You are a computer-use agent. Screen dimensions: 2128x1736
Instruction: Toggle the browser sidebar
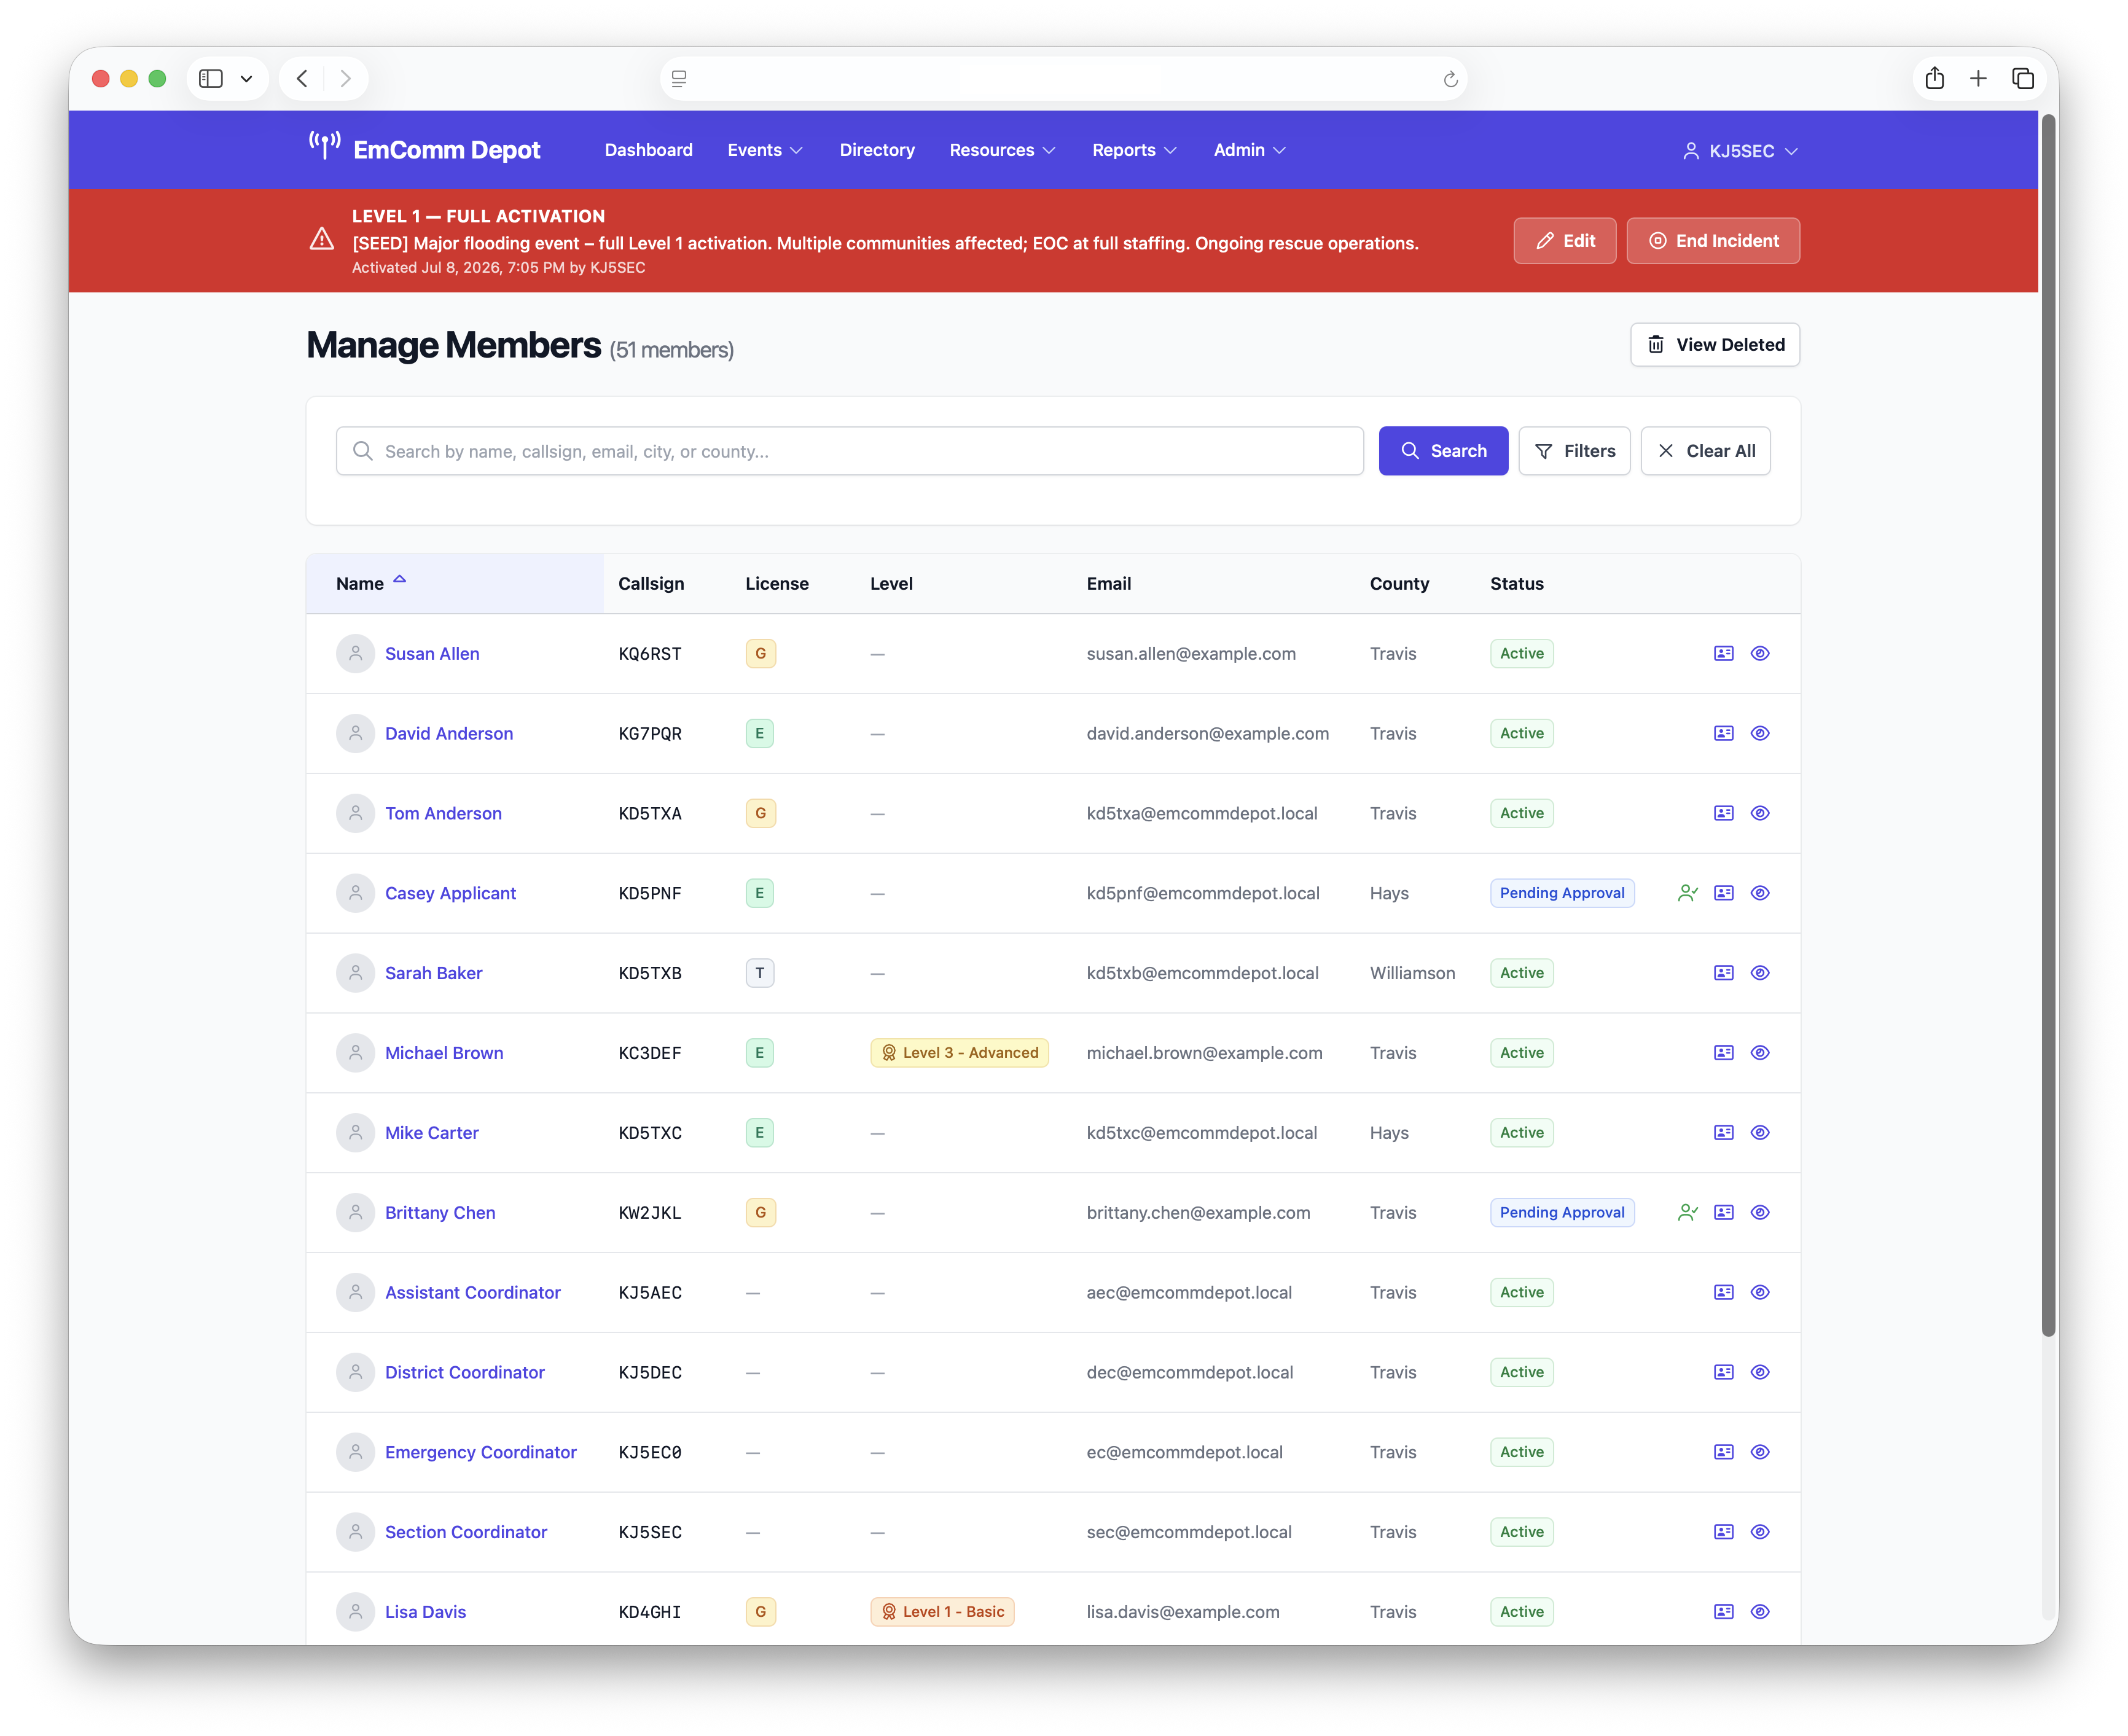pos(210,78)
